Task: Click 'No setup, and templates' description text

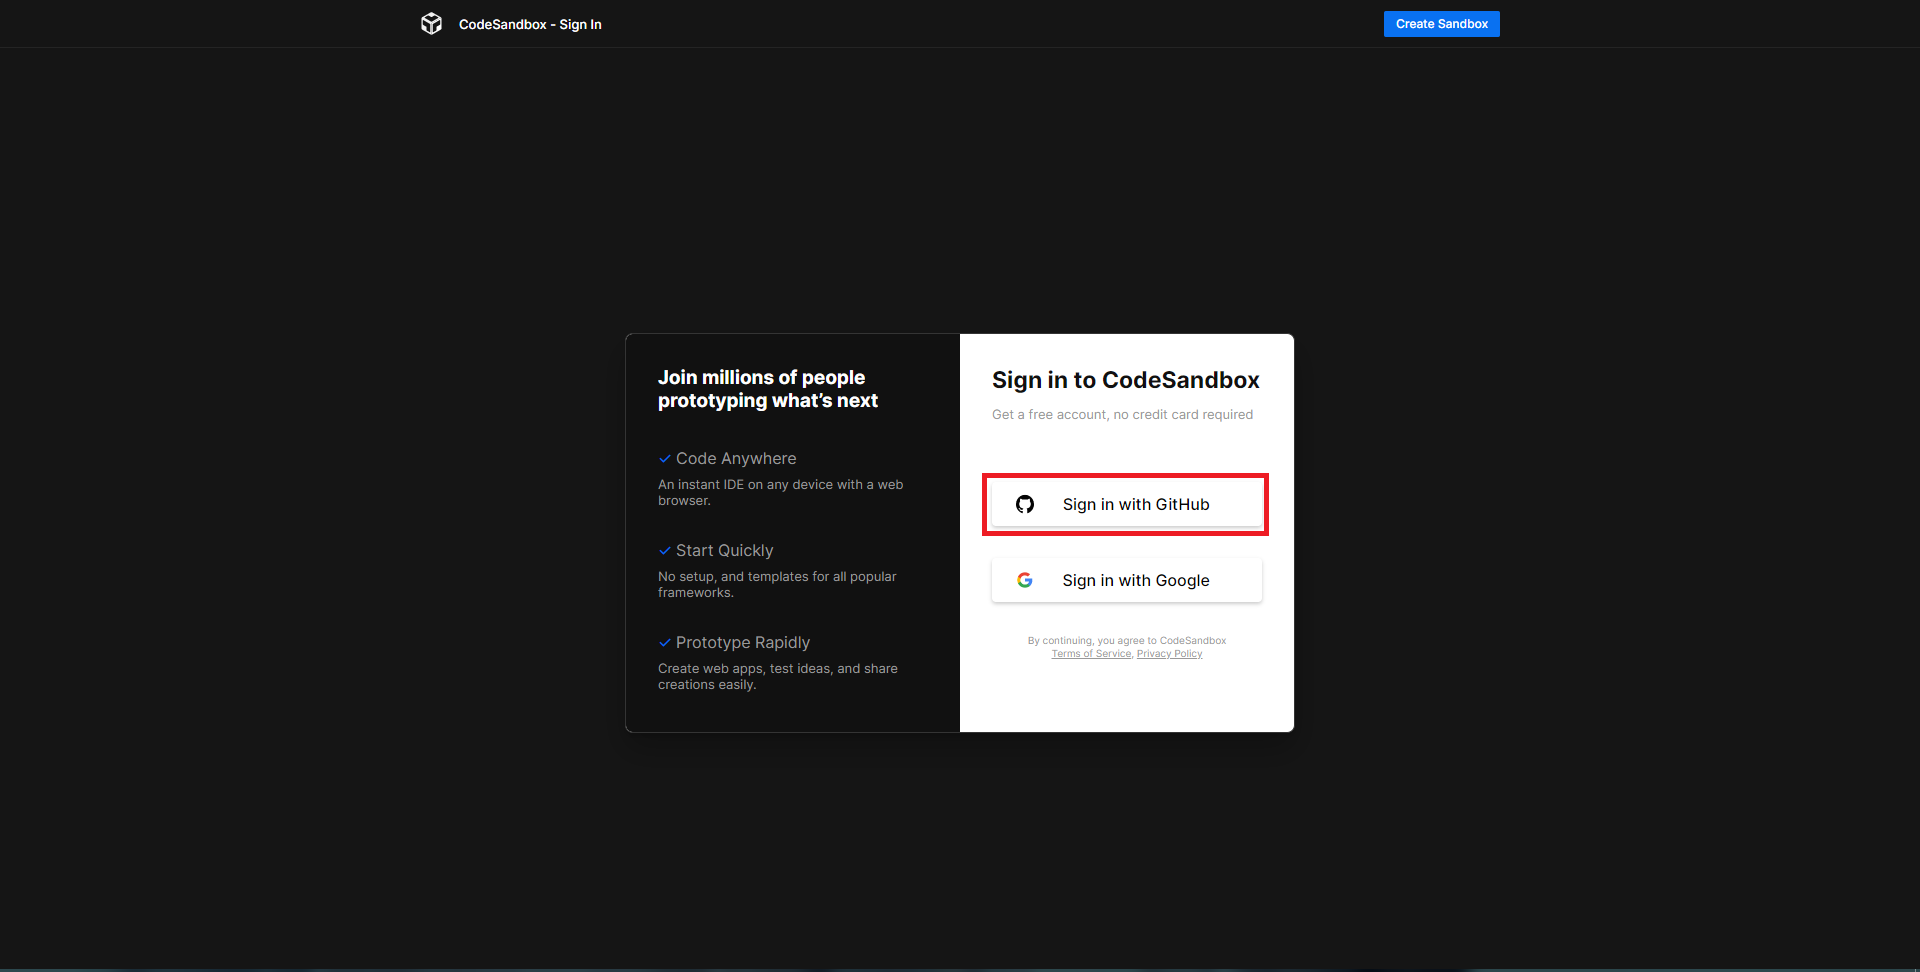Action: pyautogui.click(x=777, y=584)
